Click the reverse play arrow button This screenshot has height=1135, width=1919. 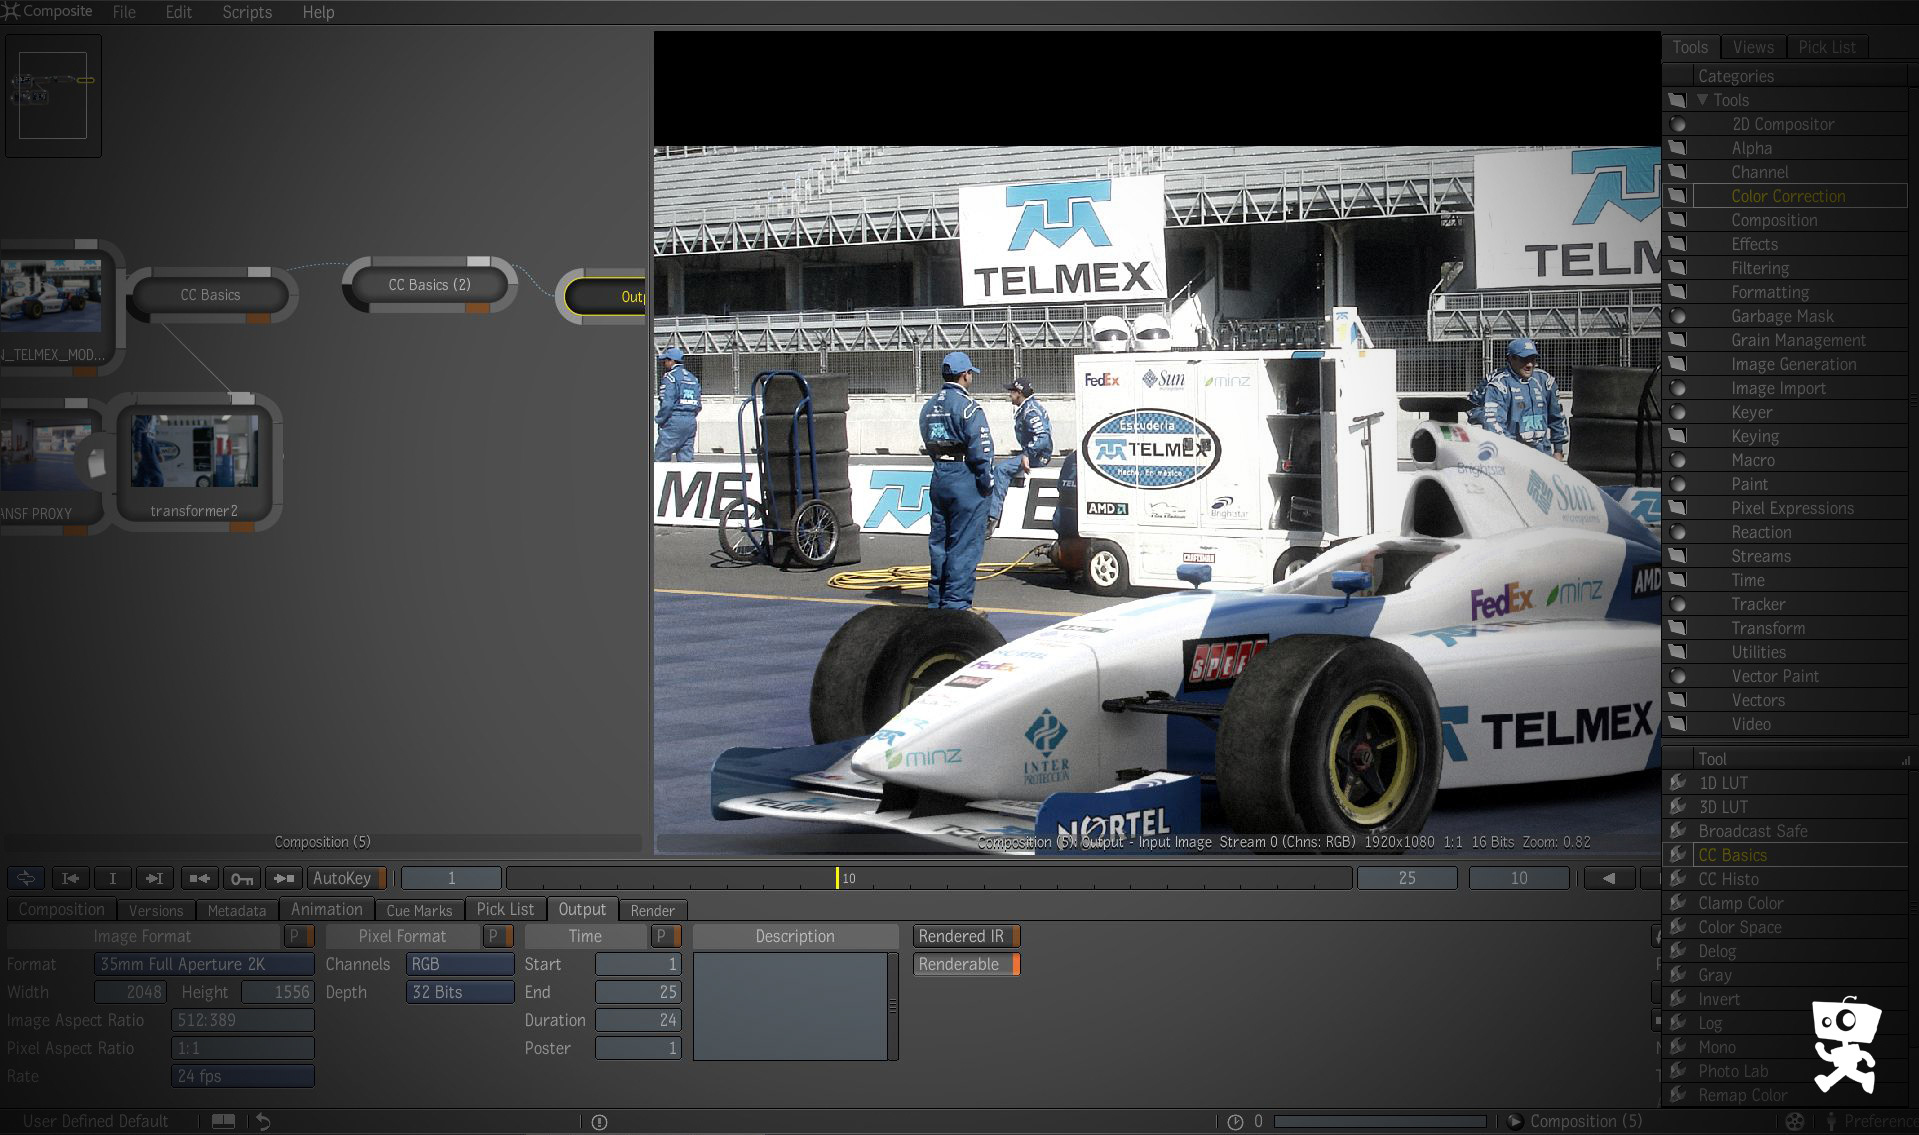pyautogui.click(x=1608, y=878)
